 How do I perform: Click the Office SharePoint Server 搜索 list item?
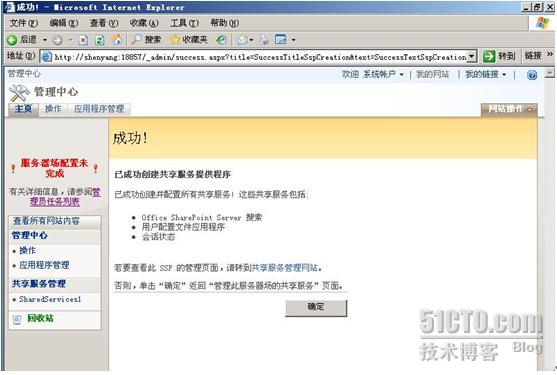pos(202,218)
